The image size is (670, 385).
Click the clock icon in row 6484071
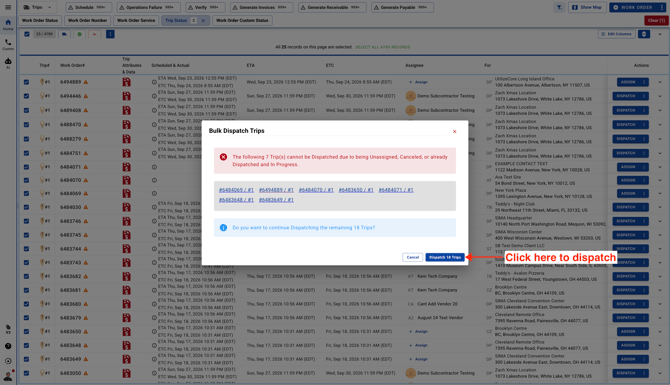pyautogui.click(x=154, y=167)
